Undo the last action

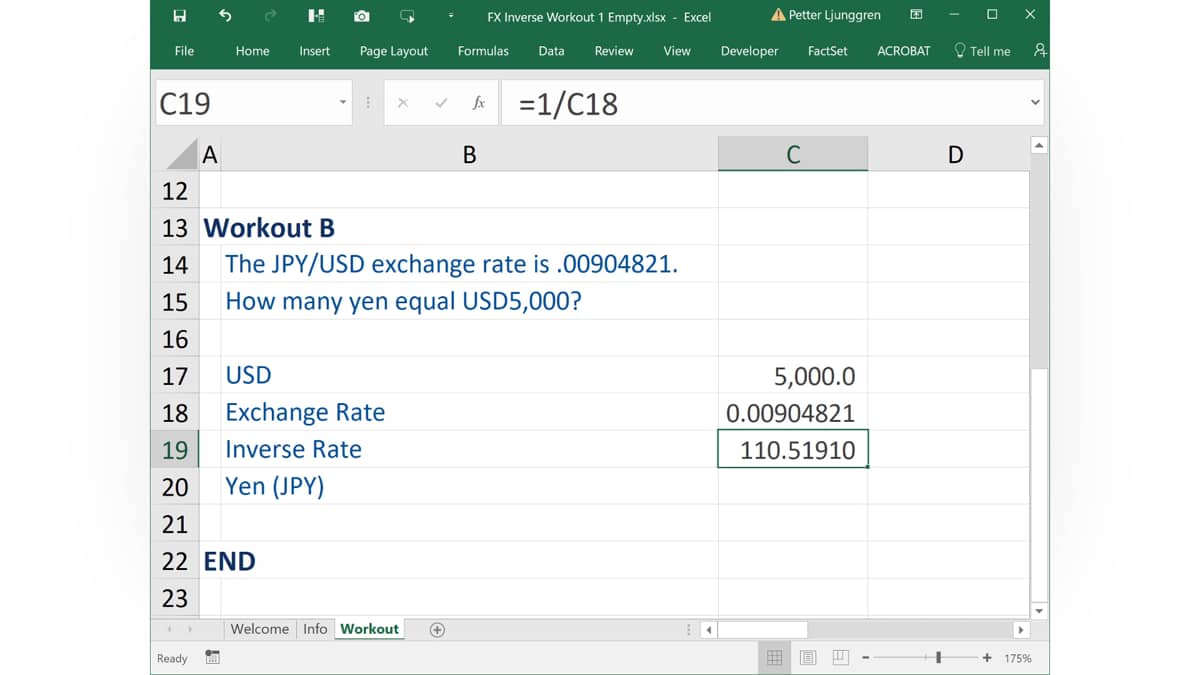click(225, 16)
